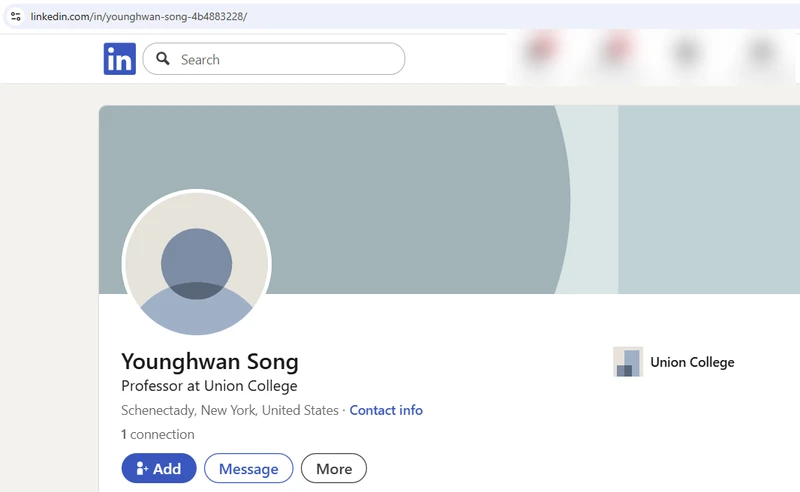The width and height of the screenshot is (800, 492).
Task: Click the headline Professor at Union College
Action: 209,386
